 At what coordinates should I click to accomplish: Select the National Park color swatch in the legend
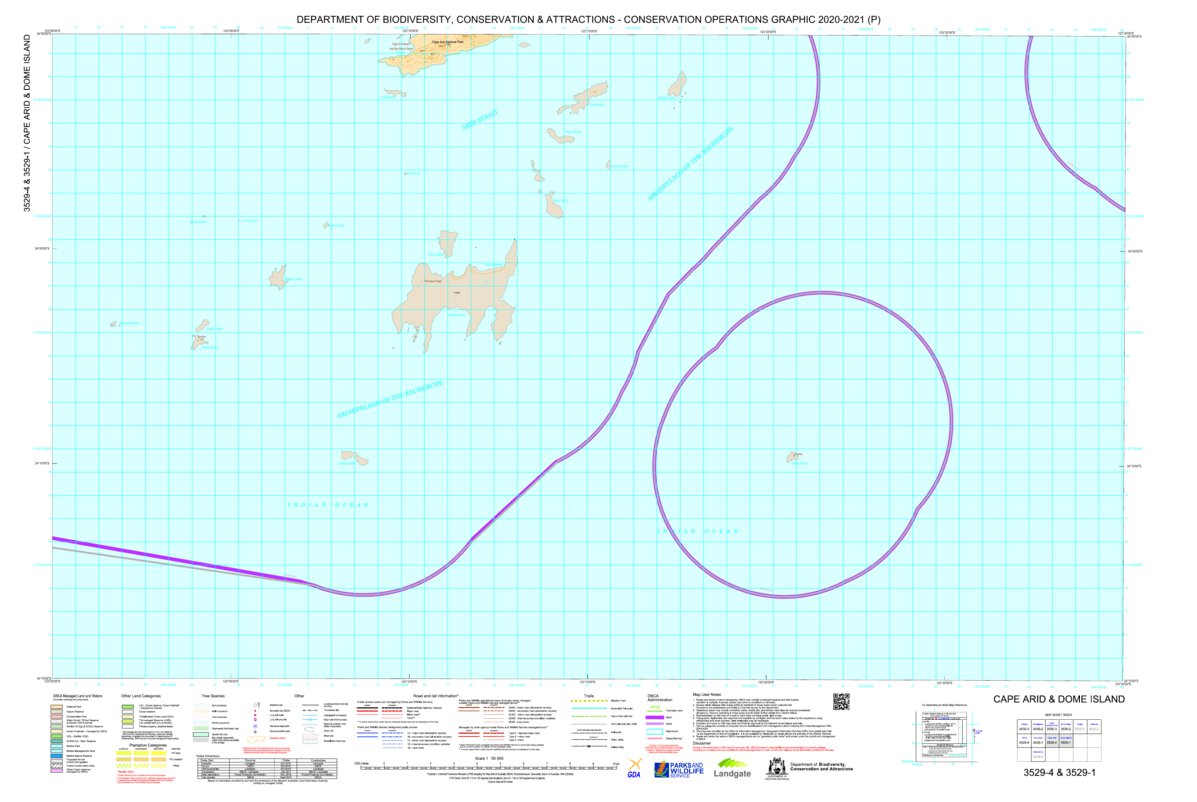point(55,706)
